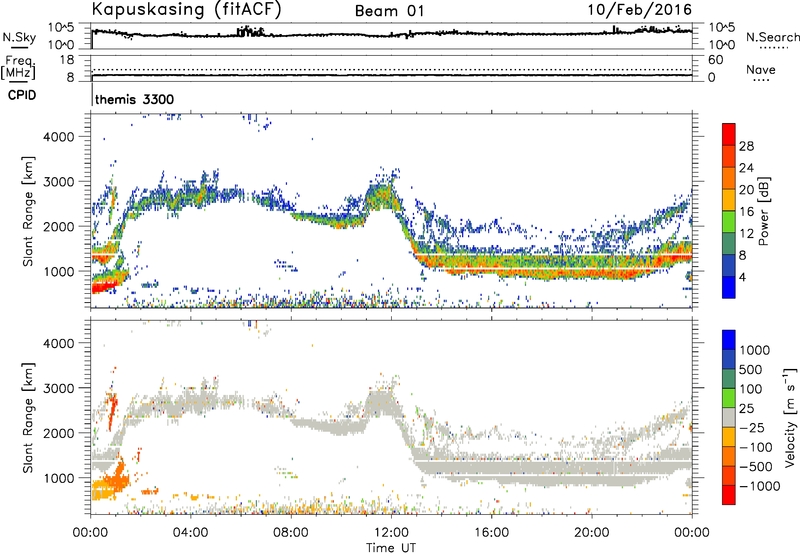800x554 pixels.
Task: Click the 'Slant Range [km]' label of the velocity panel
Action: pyautogui.click(x=28, y=417)
